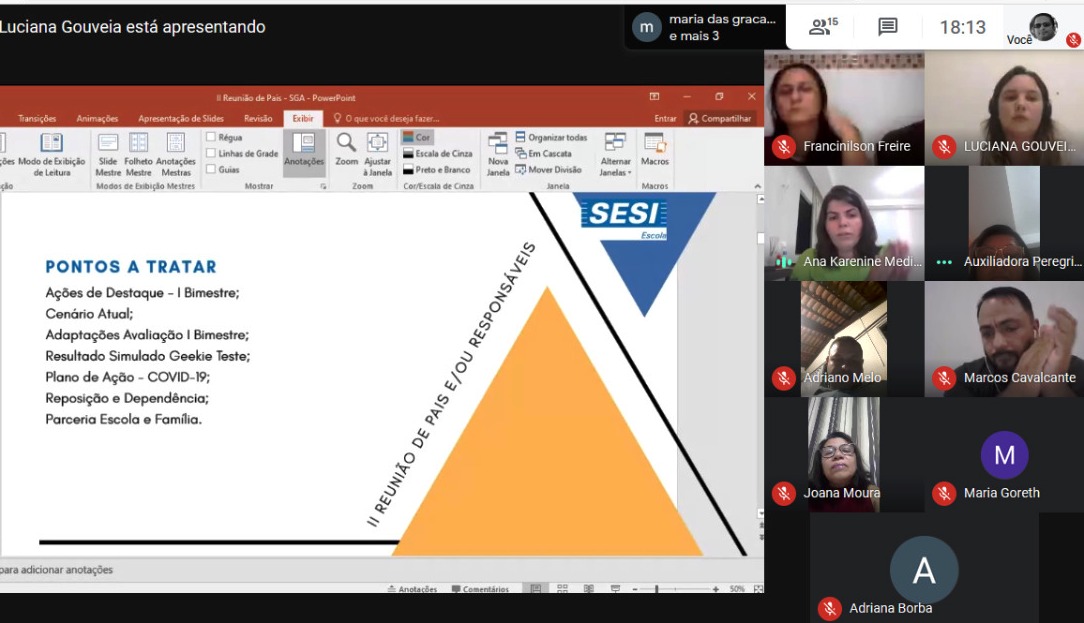
Task: Click zoom in plus in status bar
Action: [x=716, y=589]
